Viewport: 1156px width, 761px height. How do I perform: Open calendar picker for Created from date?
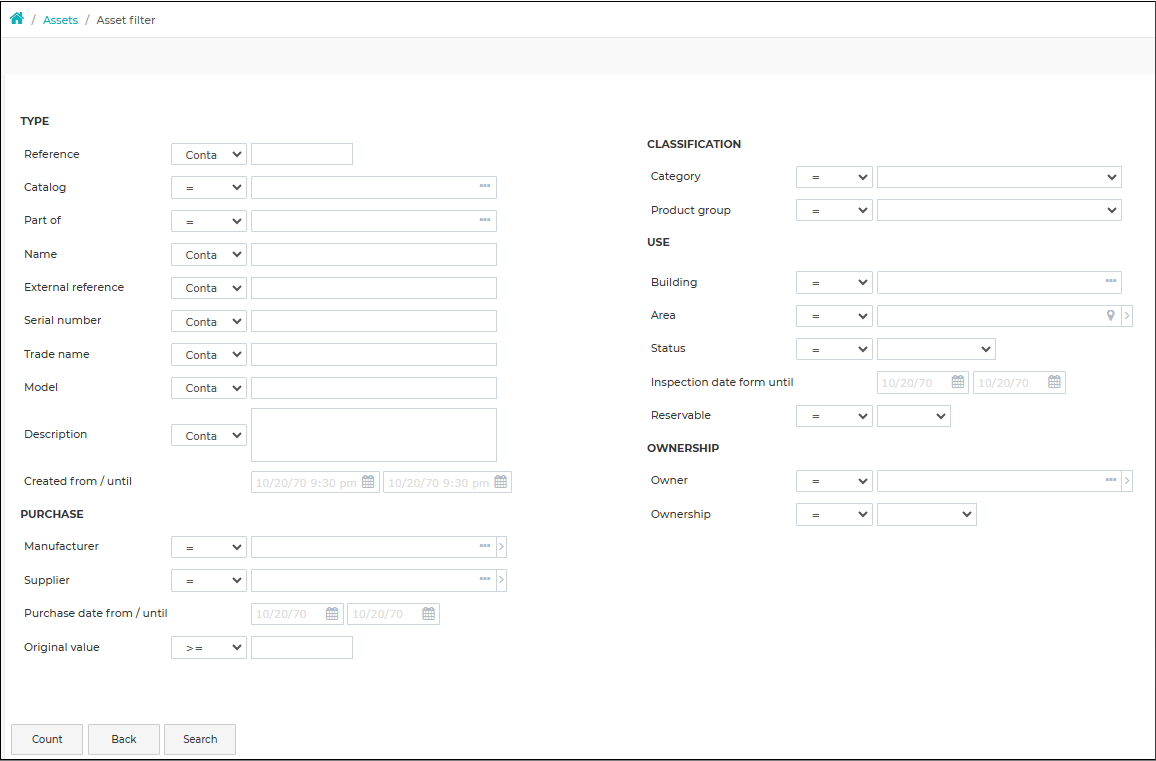pyautogui.click(x=368, y=482)
